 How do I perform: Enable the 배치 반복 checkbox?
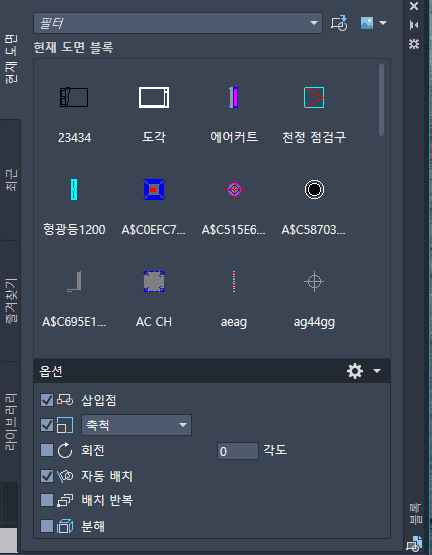[47, 500]
